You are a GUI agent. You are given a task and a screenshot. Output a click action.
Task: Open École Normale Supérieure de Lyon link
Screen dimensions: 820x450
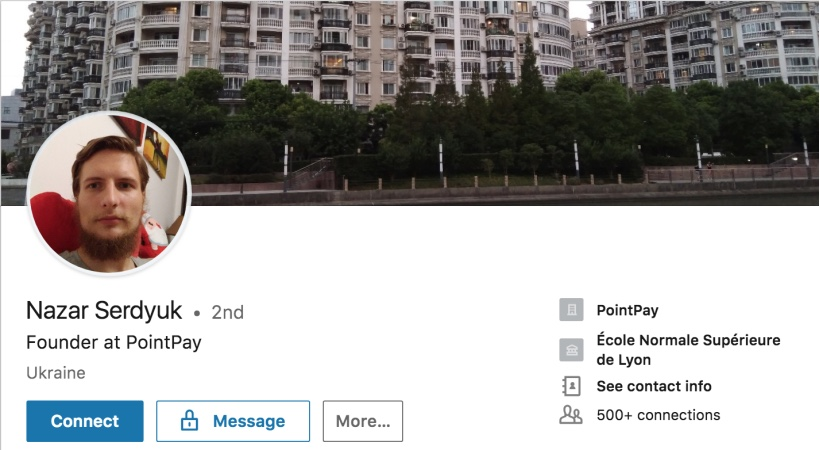click(x=688, y=350)
